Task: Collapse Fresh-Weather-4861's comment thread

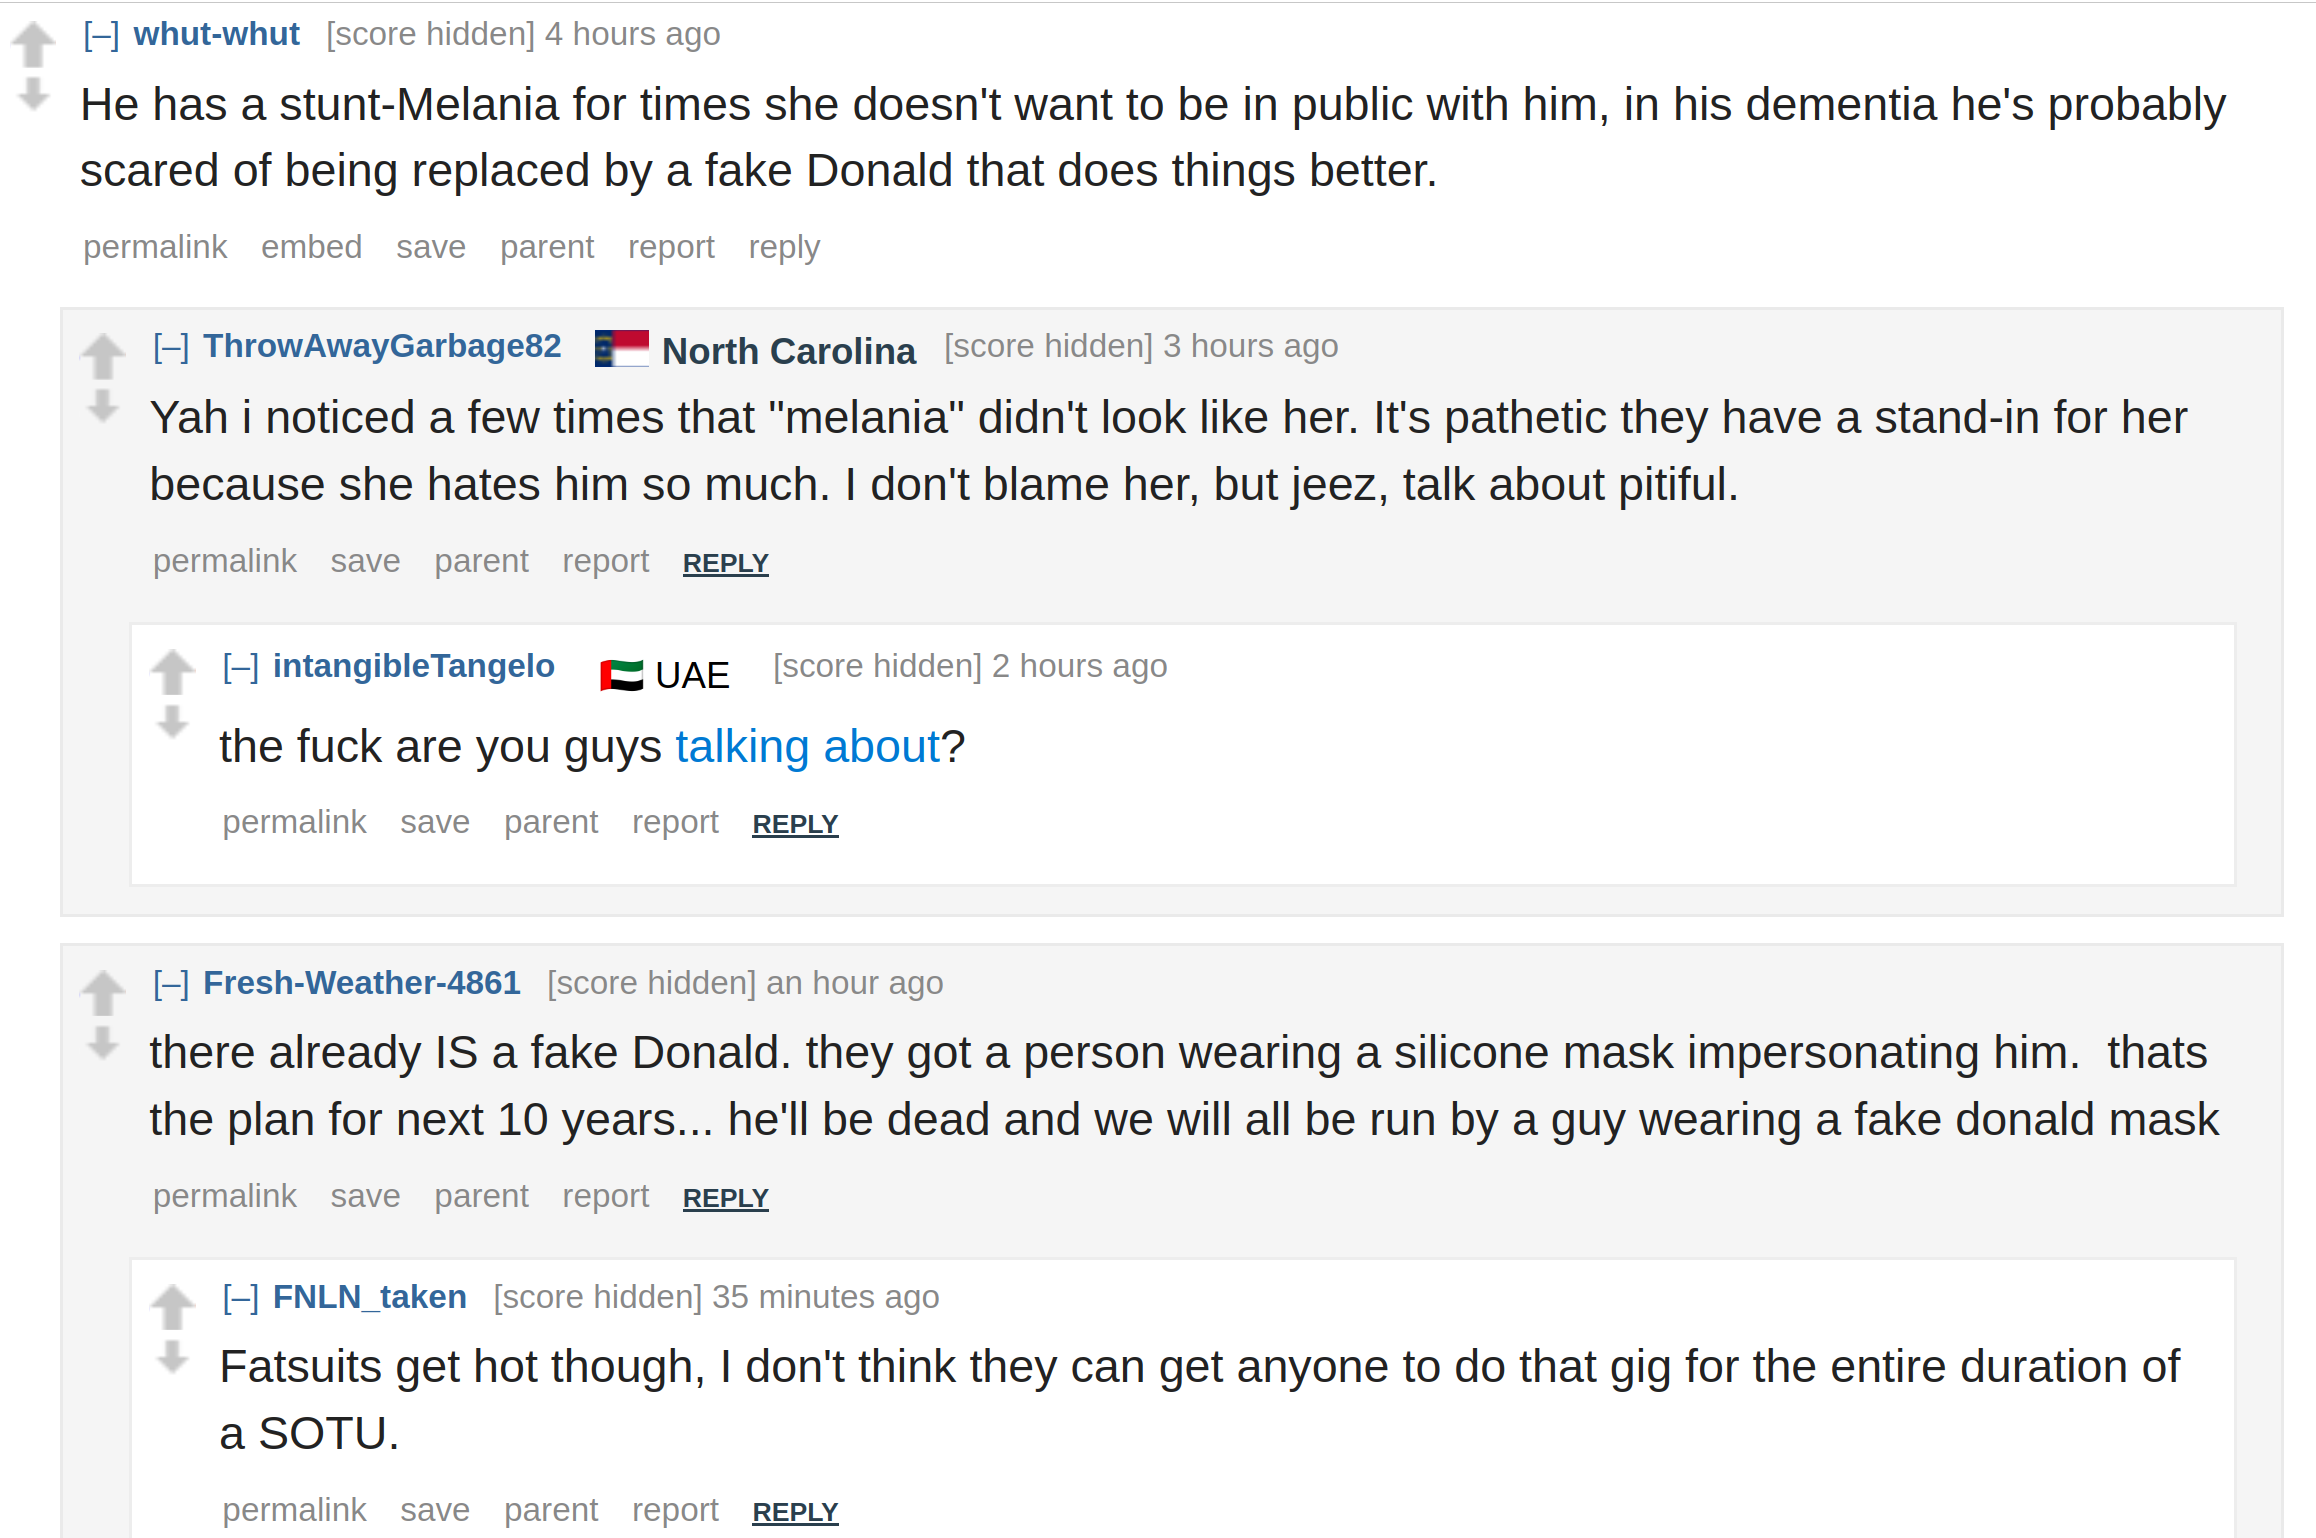Action: click(x=171, y=984)
